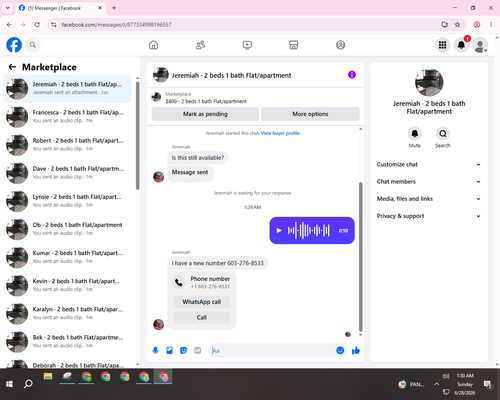Mute this chat via bell icon

(414, 134)
